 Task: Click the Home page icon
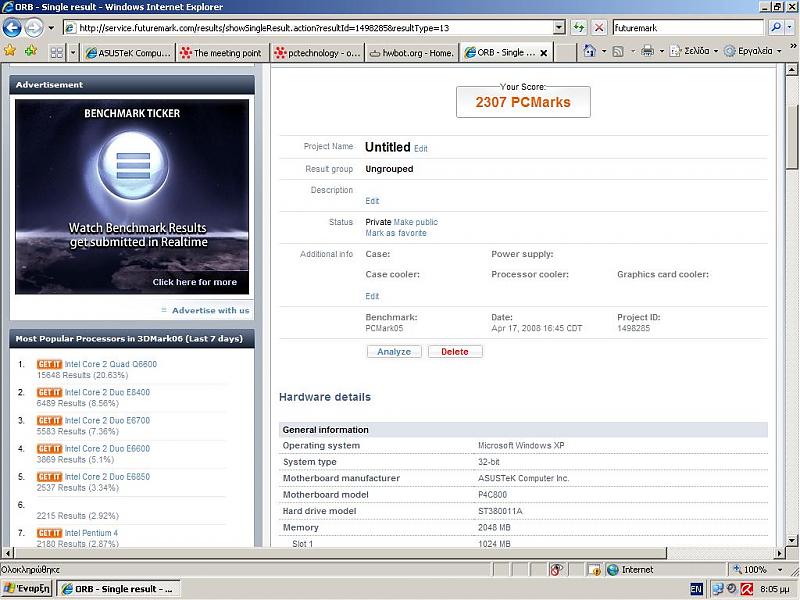pos(590,51)
